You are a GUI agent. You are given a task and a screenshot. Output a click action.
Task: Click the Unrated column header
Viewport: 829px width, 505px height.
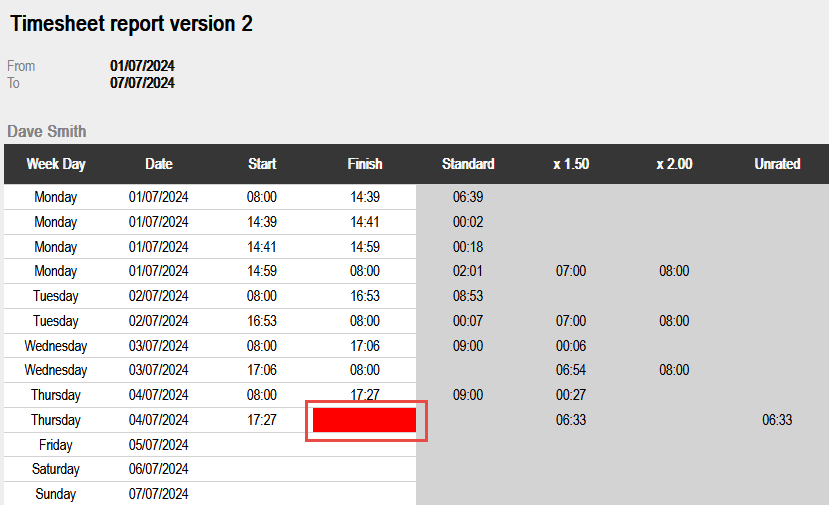pos(777,164)
